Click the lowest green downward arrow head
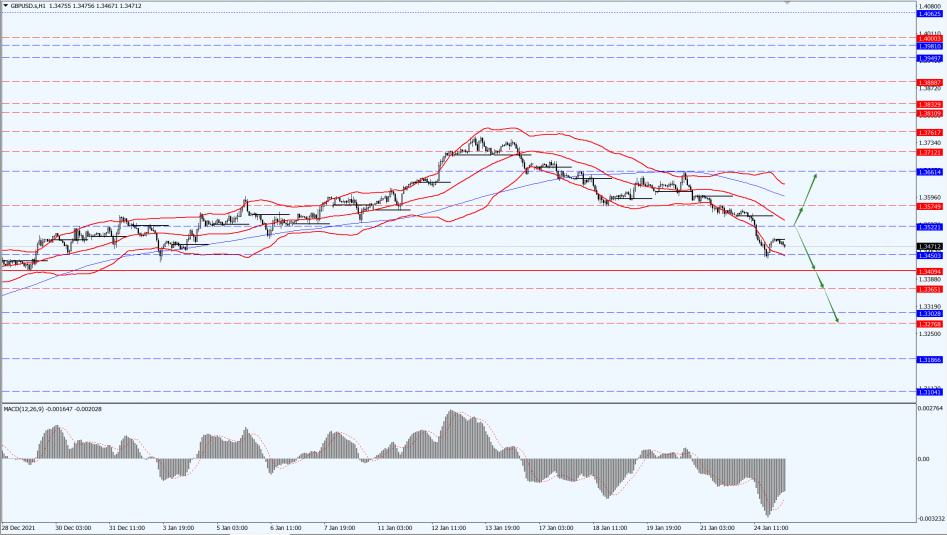 coord(836,320)
